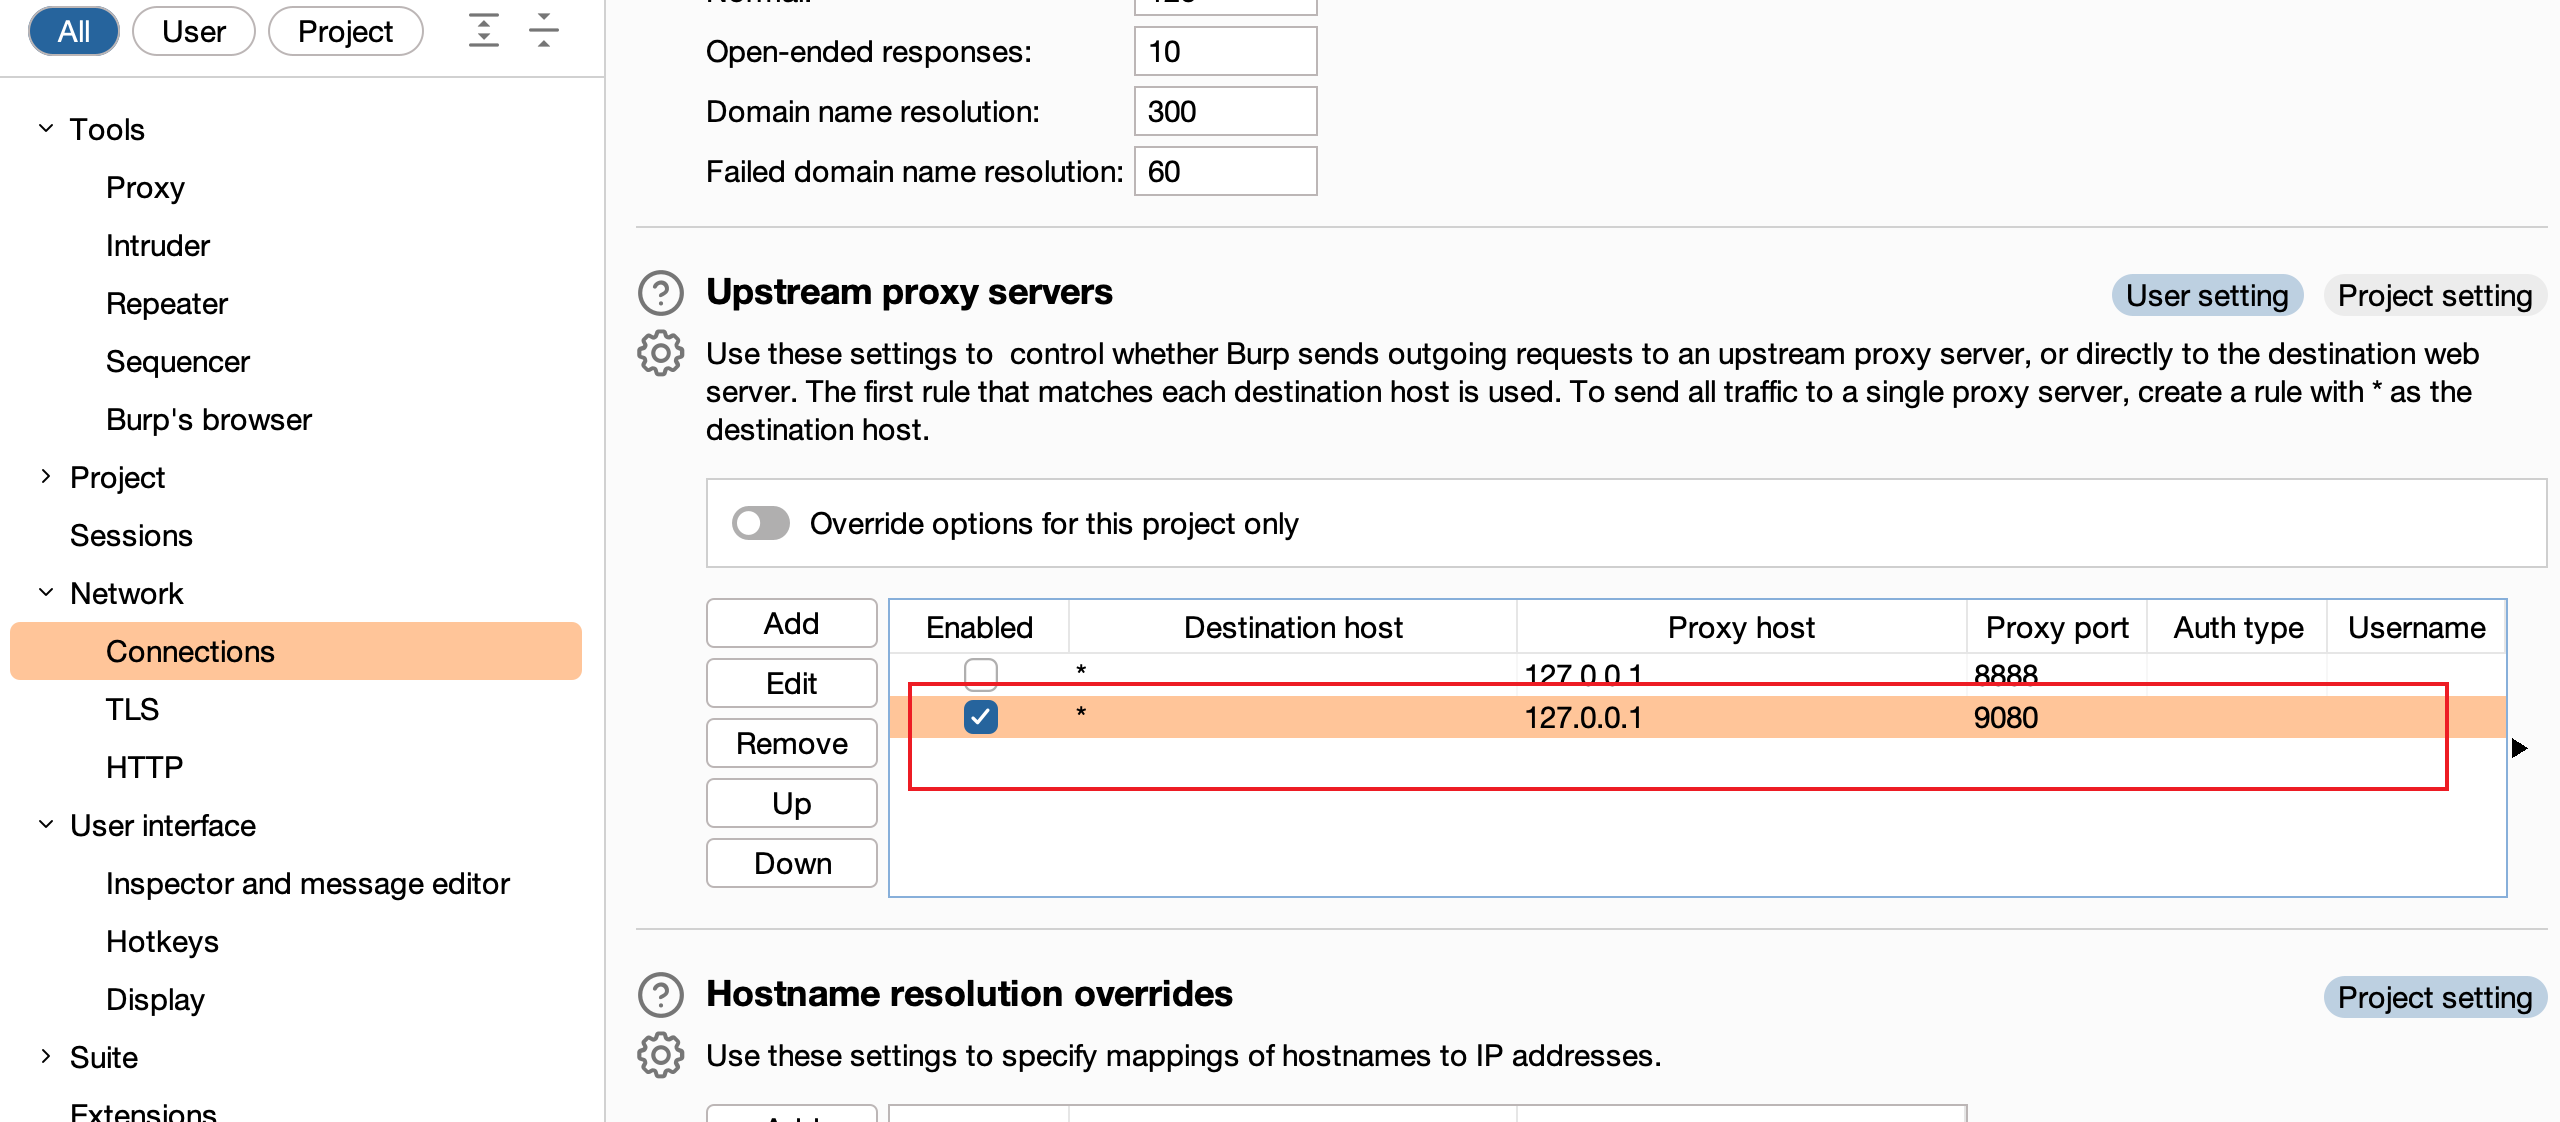Viewport: 2560px width, 1122px height.
Task: Collapse the Tools tree section
Action: coord(46,129)
